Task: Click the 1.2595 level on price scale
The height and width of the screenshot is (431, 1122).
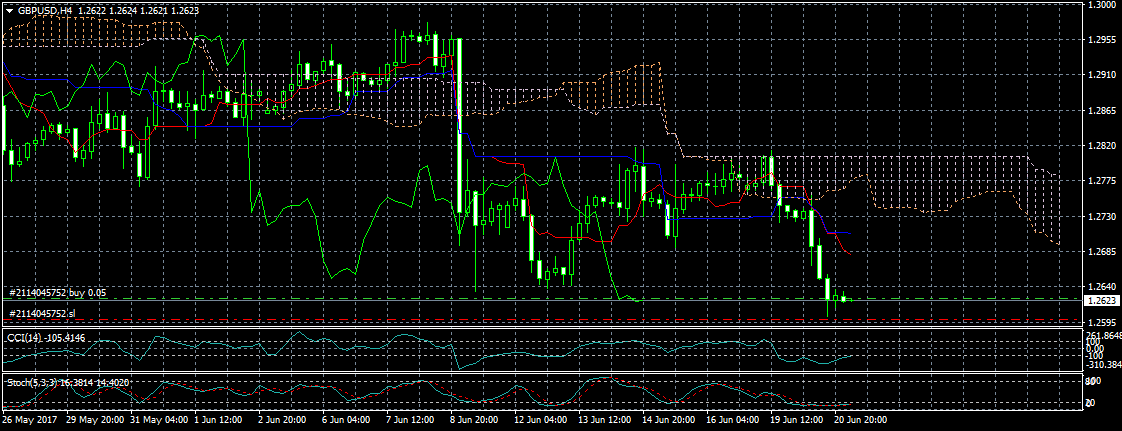Action: coord(1101,322)
